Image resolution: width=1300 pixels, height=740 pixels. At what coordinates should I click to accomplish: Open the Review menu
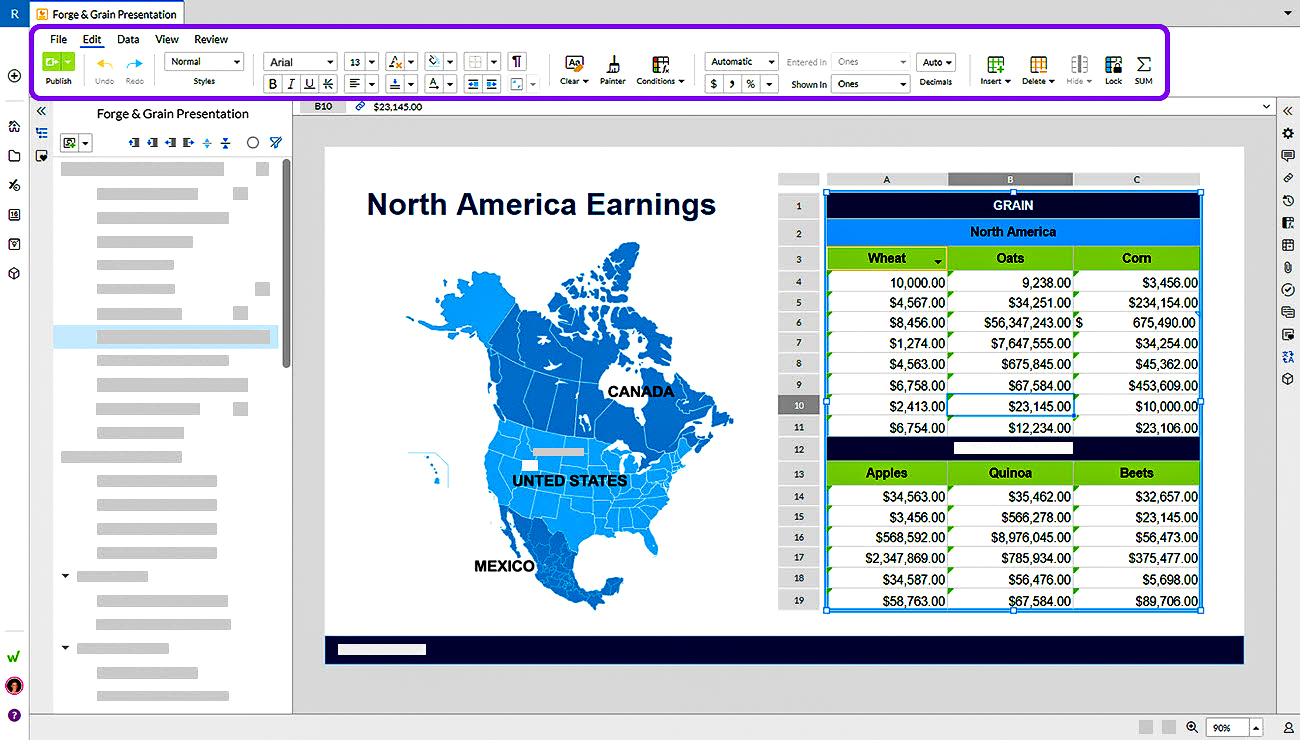[211, 39]
